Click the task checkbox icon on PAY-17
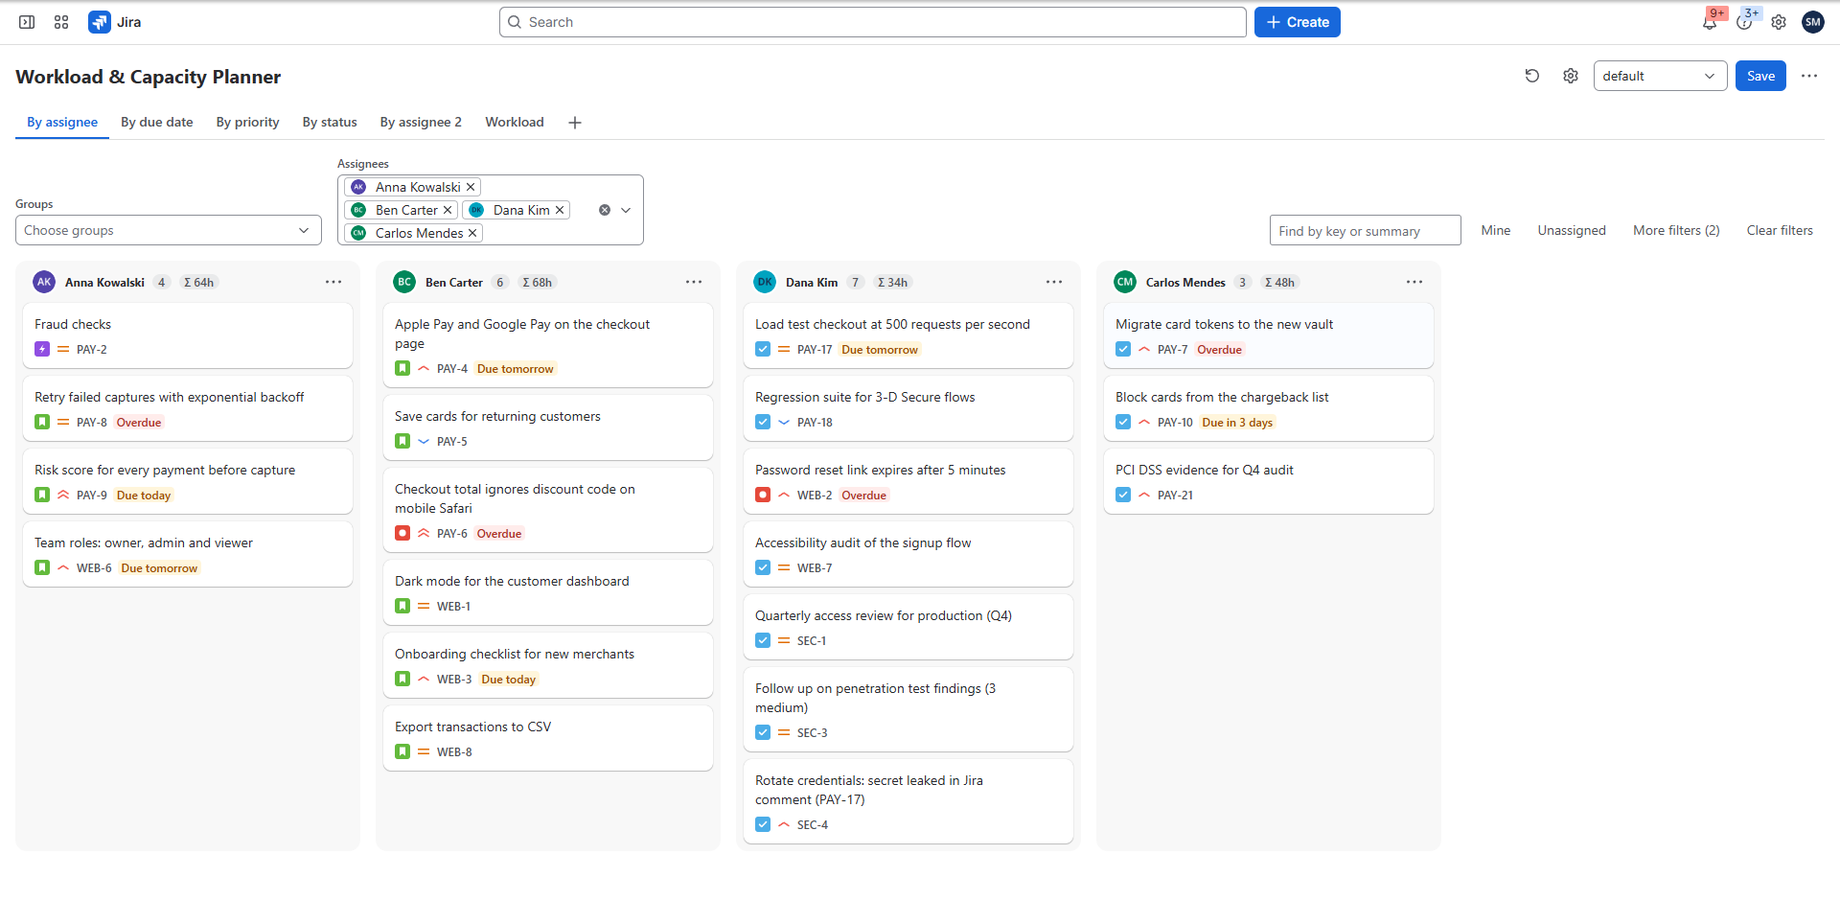Viewport: 1840px width, 900px height. 763,349
